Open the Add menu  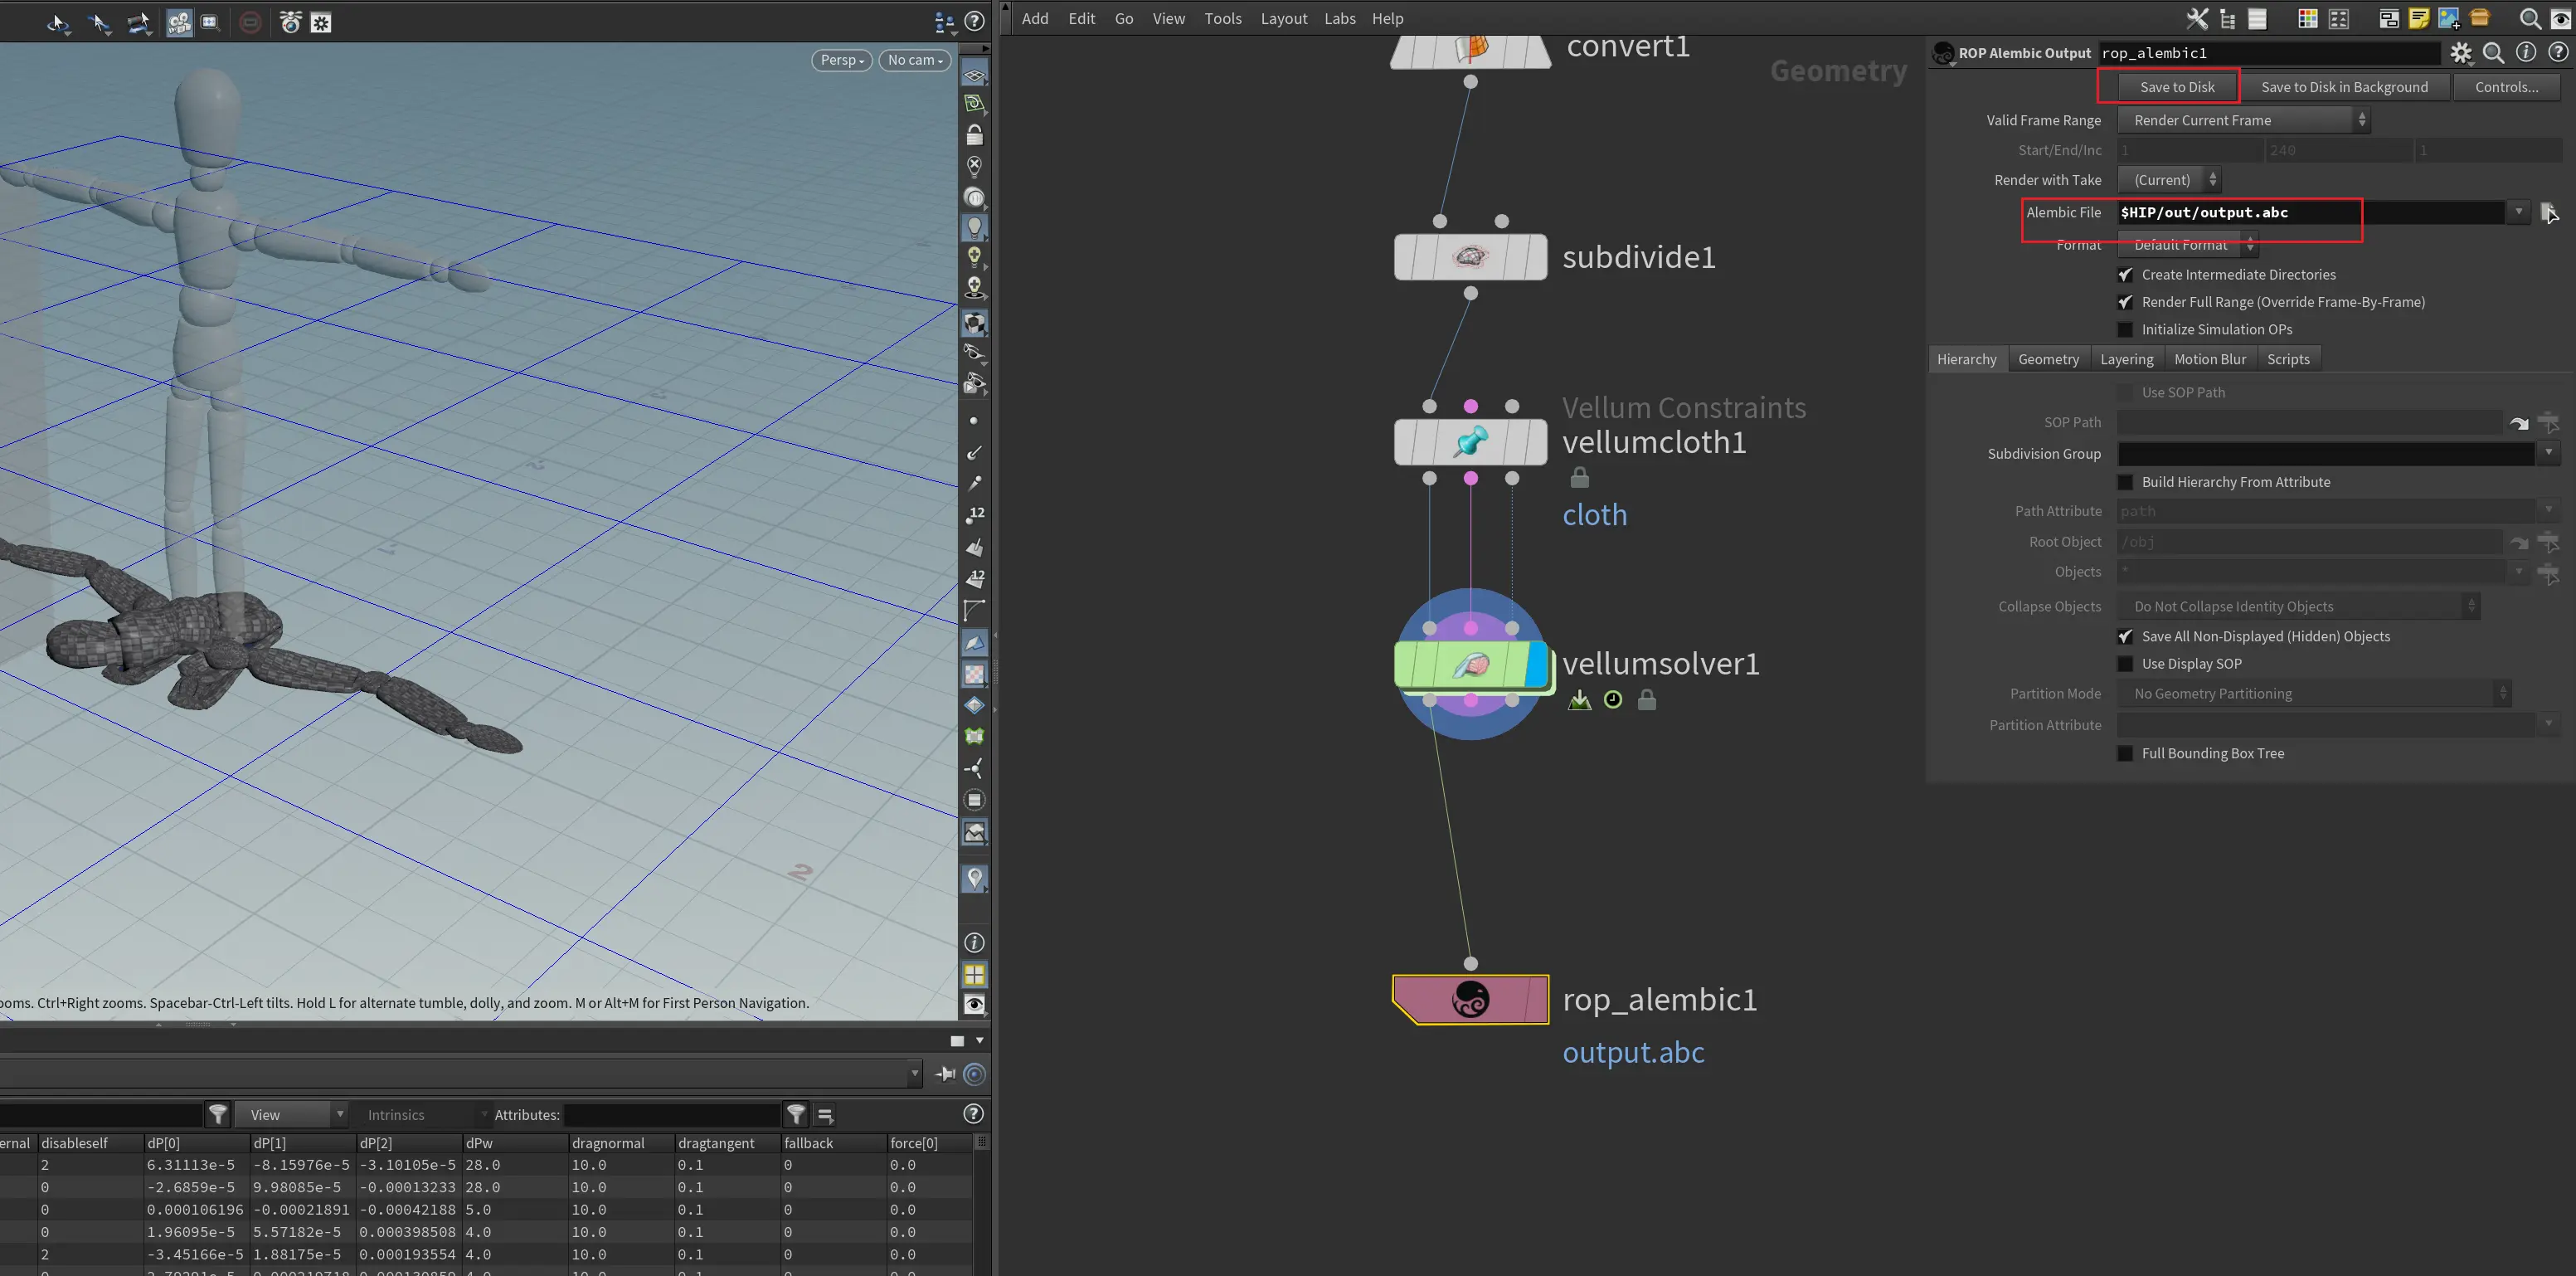1035,19
